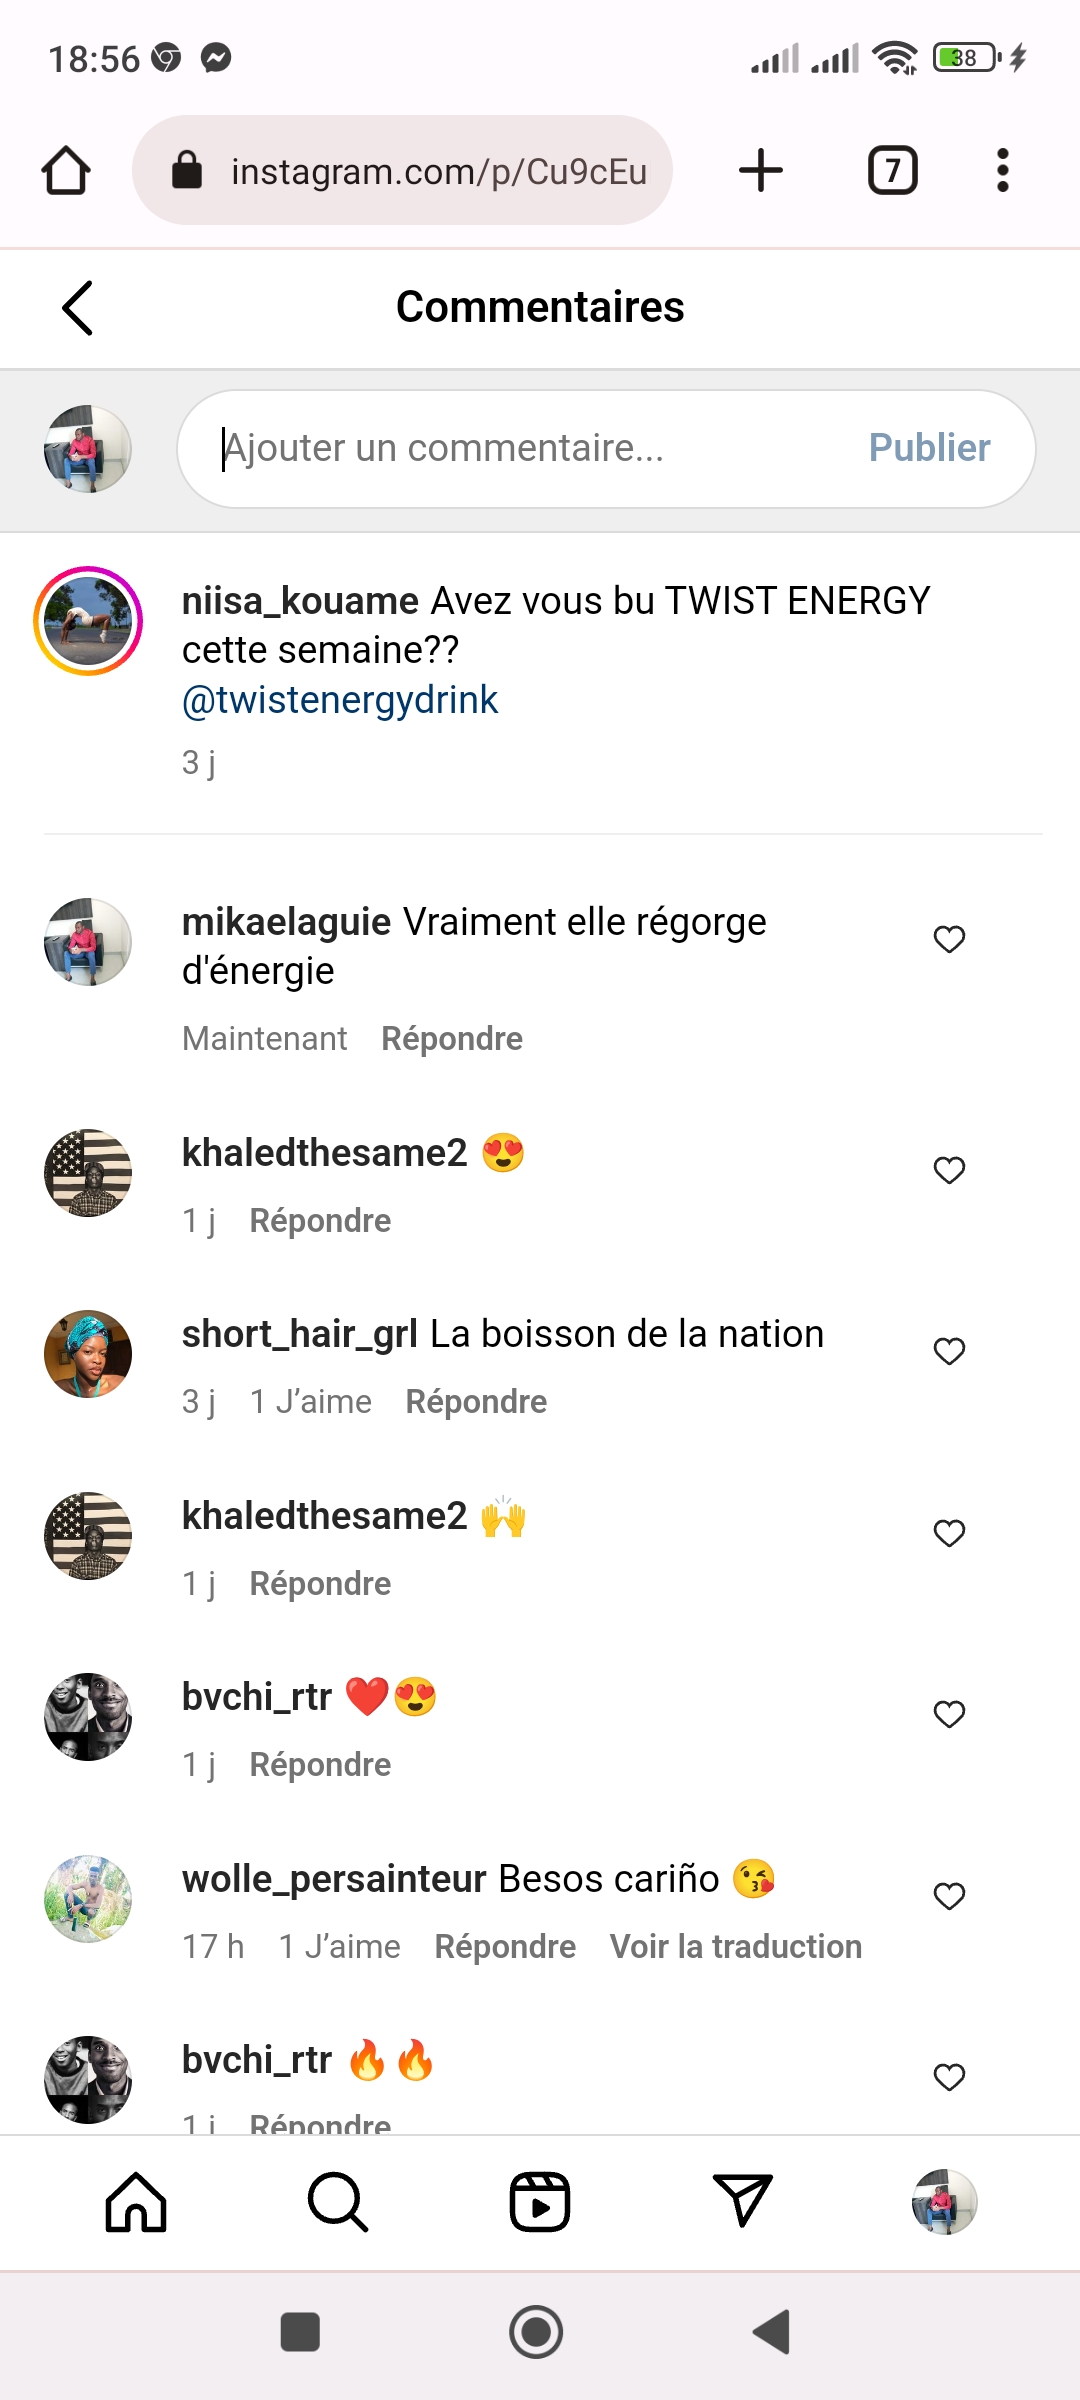Reply to short_hair_grl's comment
The image size is (1080, 2400).
tap(476, 1402)
